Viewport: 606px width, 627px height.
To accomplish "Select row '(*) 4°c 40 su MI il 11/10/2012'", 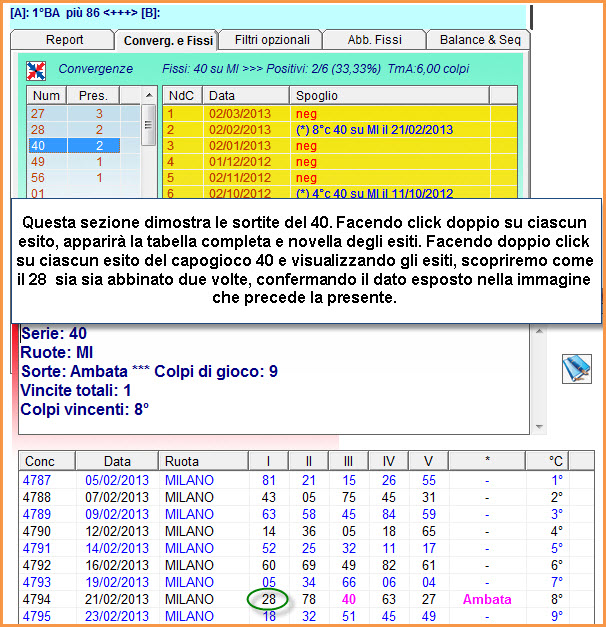I will coord(340,193).
